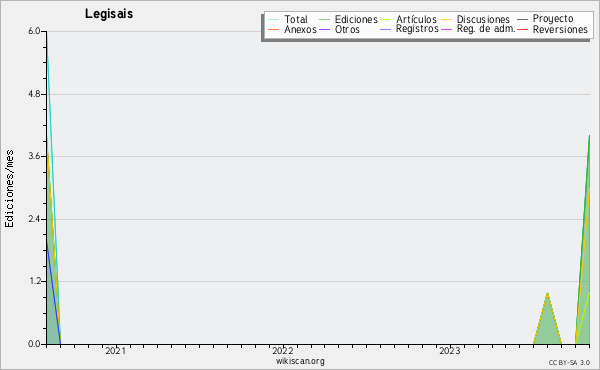This screenshot has height=370, width=600.
Task: Click the CC BY-SA 3.0 license text
Action: tap(569, 363)
